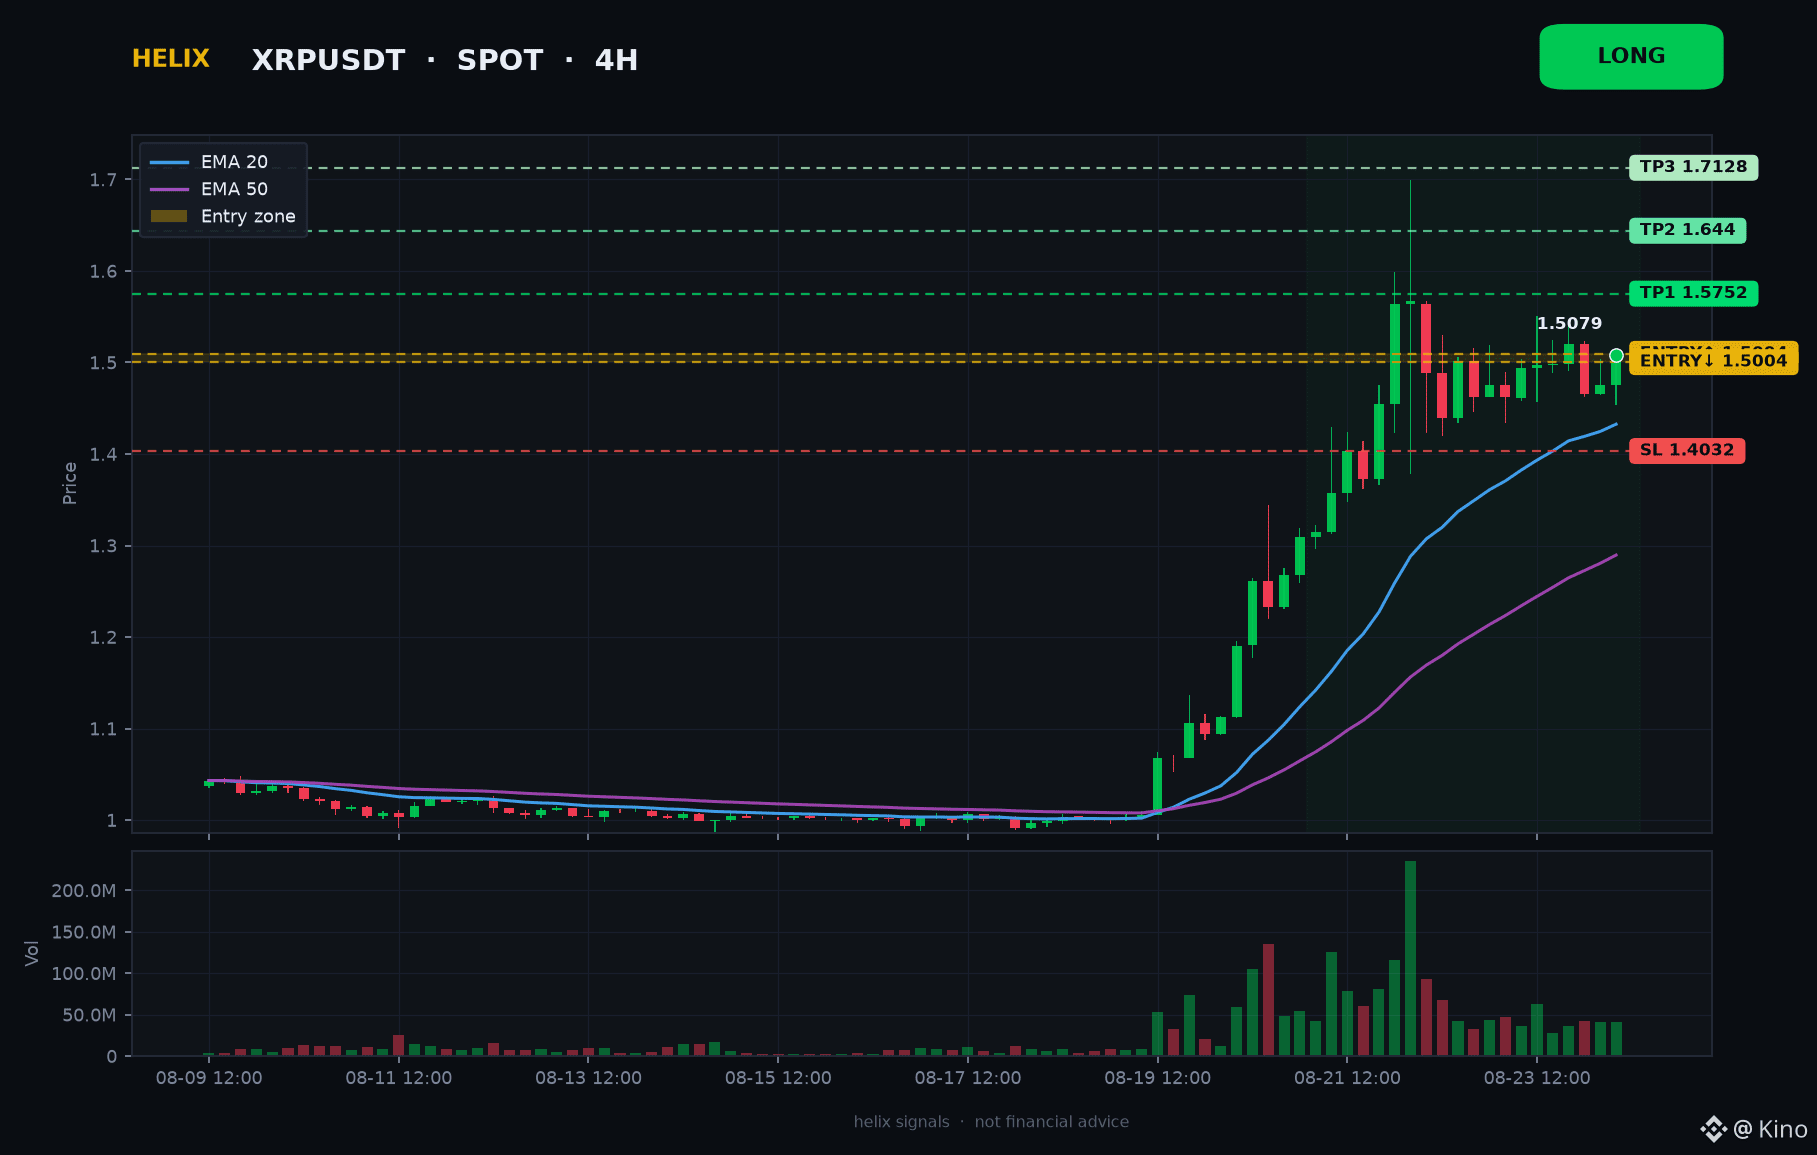Click the 08-23 12:00 axis label
This screenshot has width=1817, height=1155.
[x=1537, y=1078]
